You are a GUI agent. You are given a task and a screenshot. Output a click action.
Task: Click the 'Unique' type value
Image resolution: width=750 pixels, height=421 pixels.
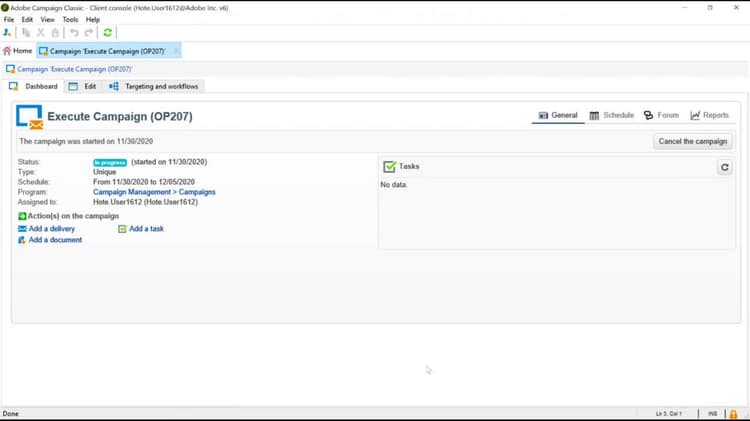tap(105, 172)
